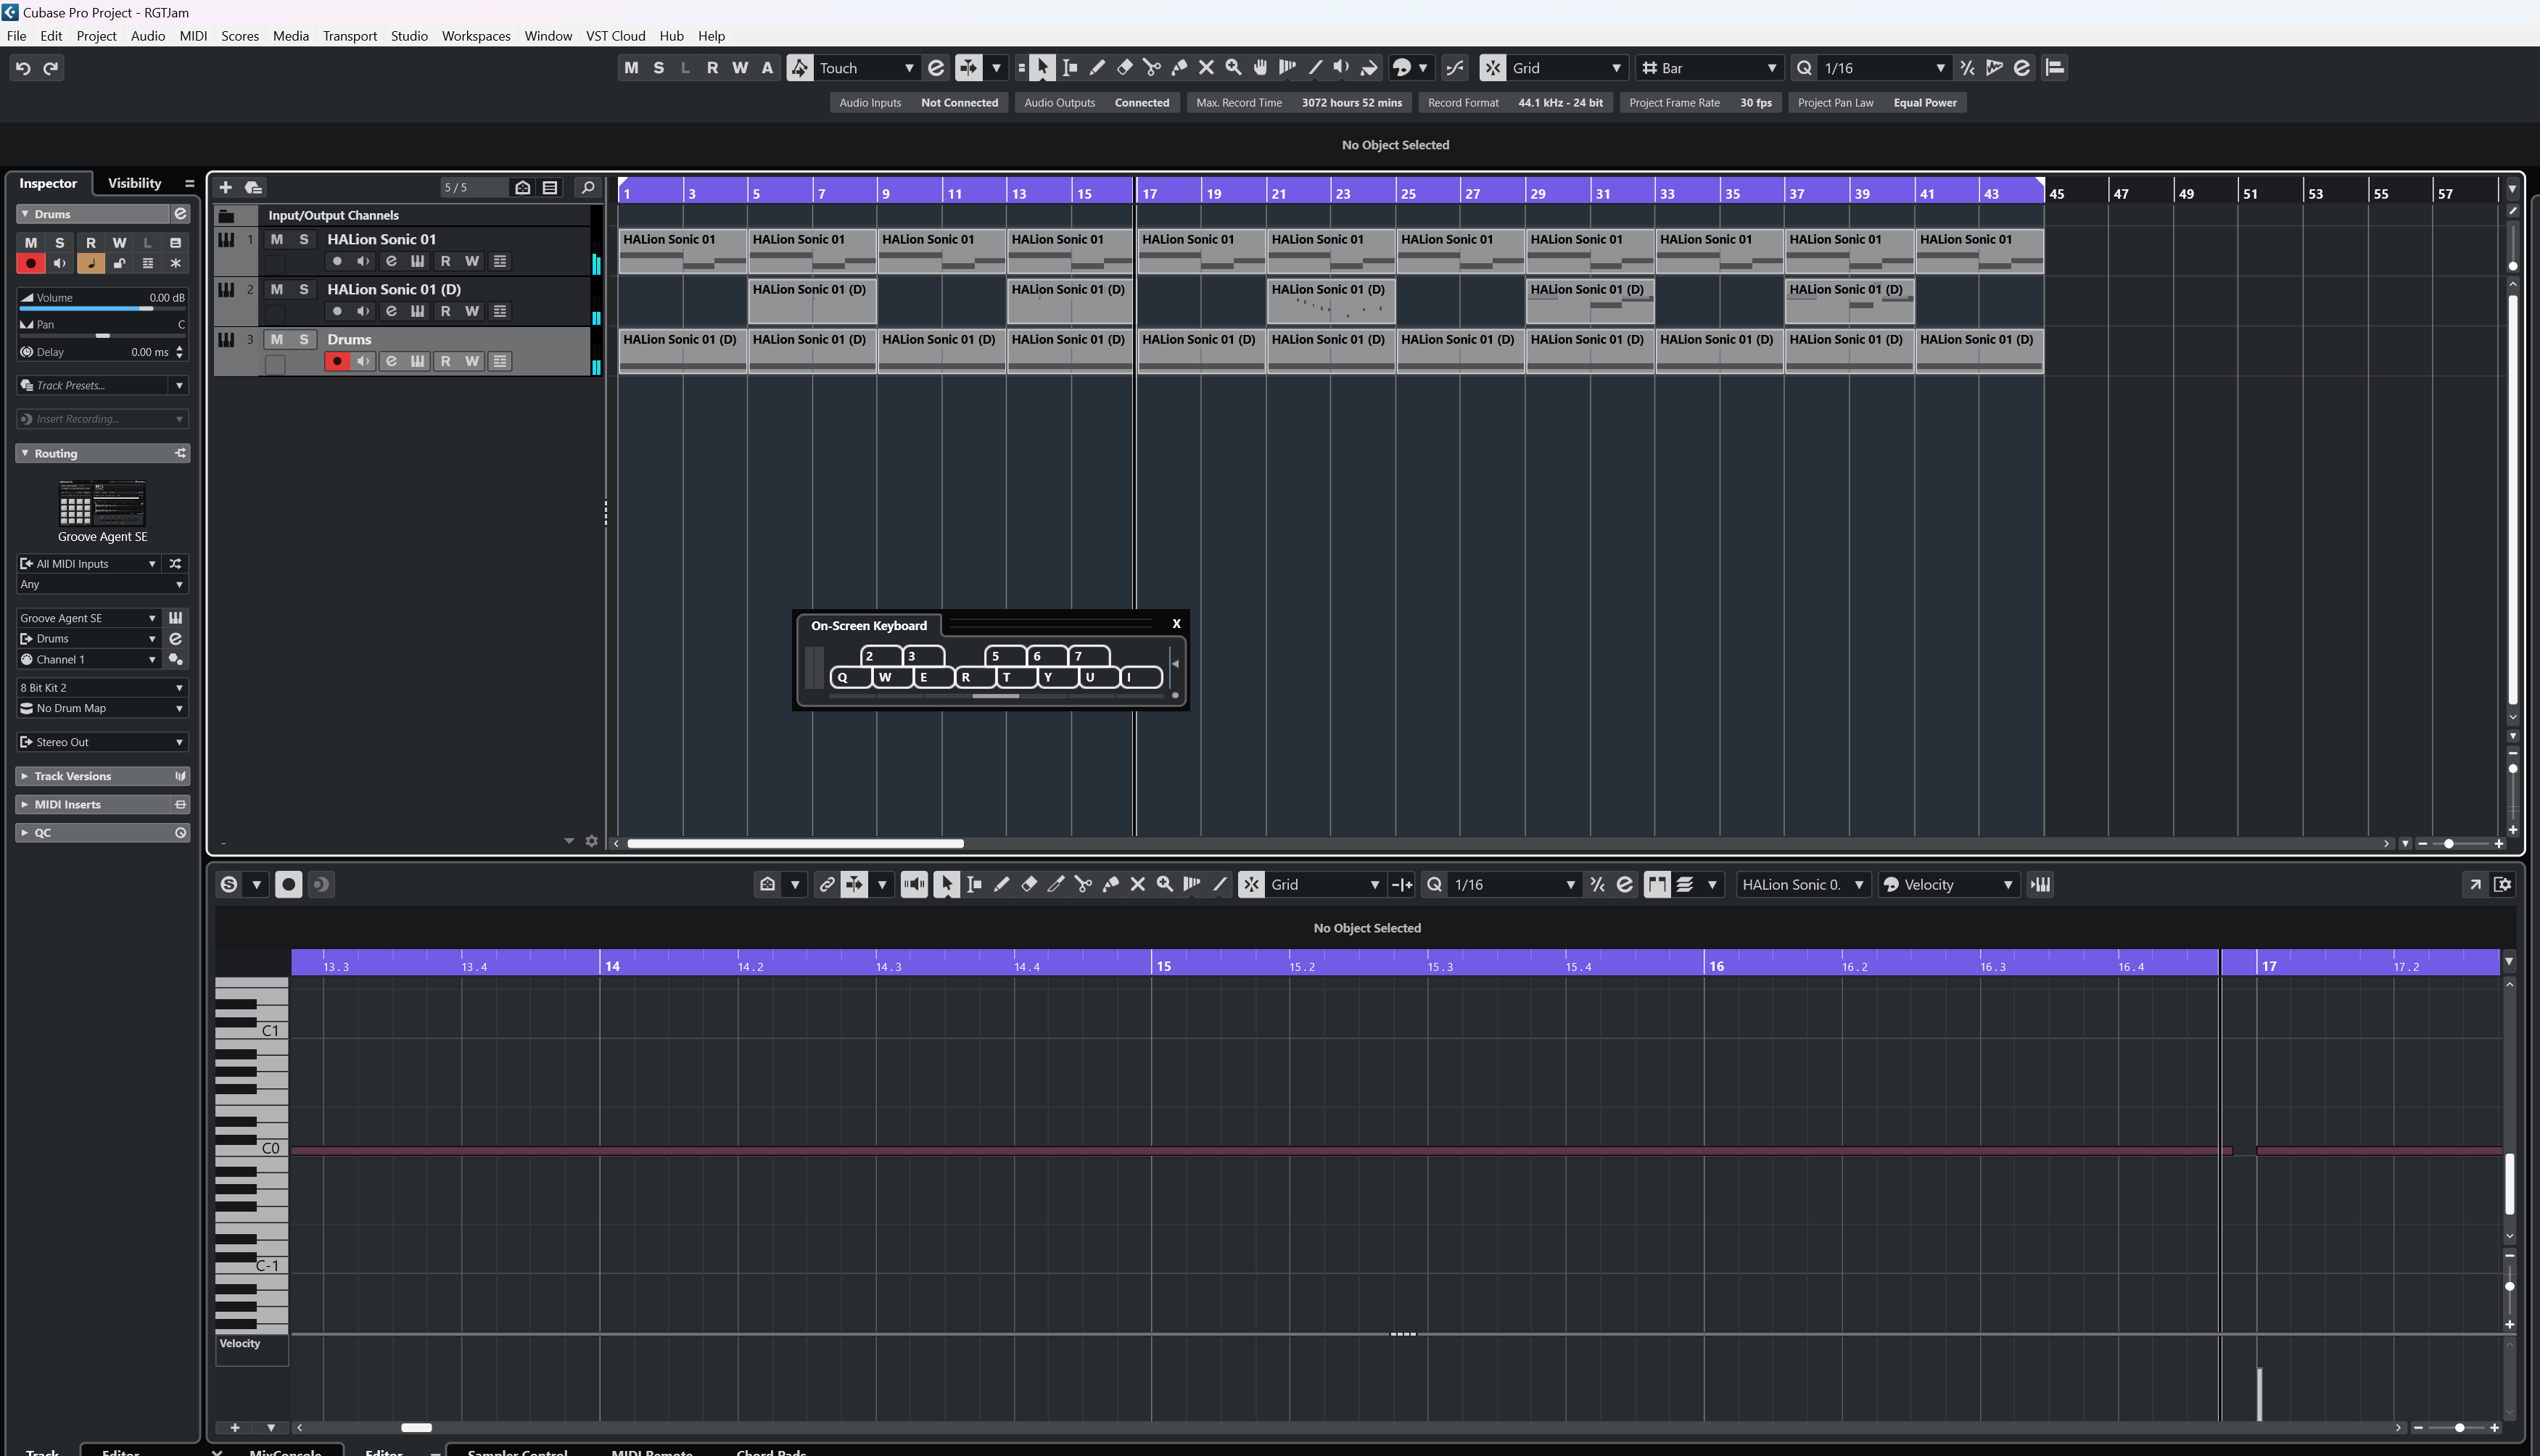Mute the HALion Sonic 01 track
The image size is (2540, 1456).
(x=277, y=239)
